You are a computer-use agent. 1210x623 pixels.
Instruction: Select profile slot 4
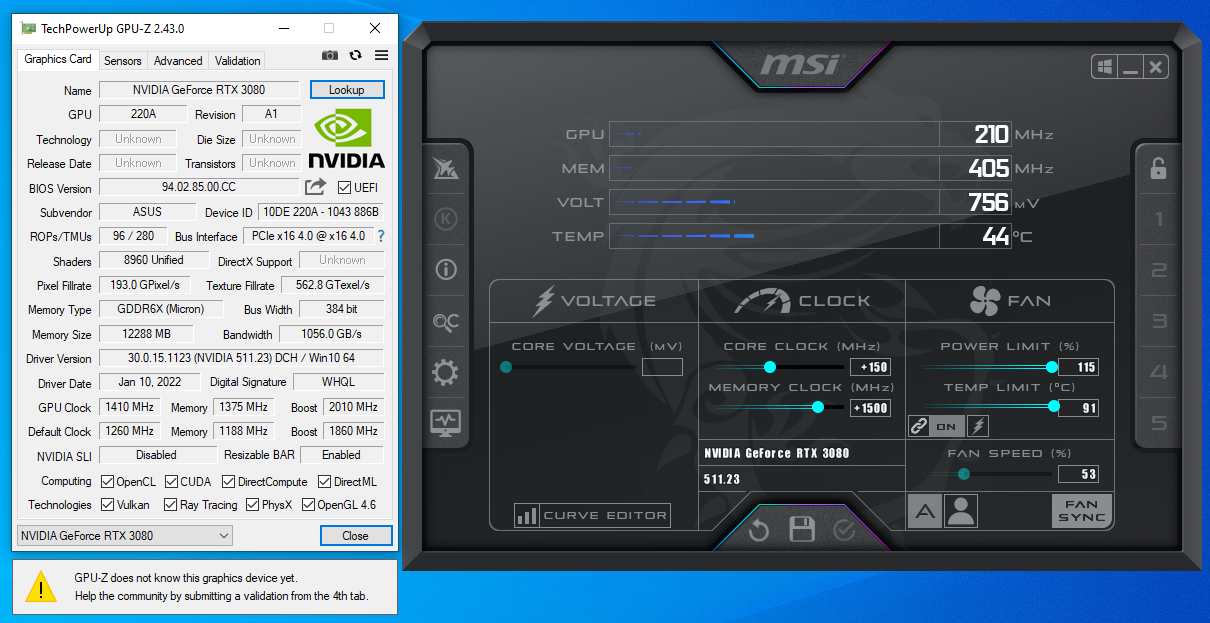tap(1159, 372)
